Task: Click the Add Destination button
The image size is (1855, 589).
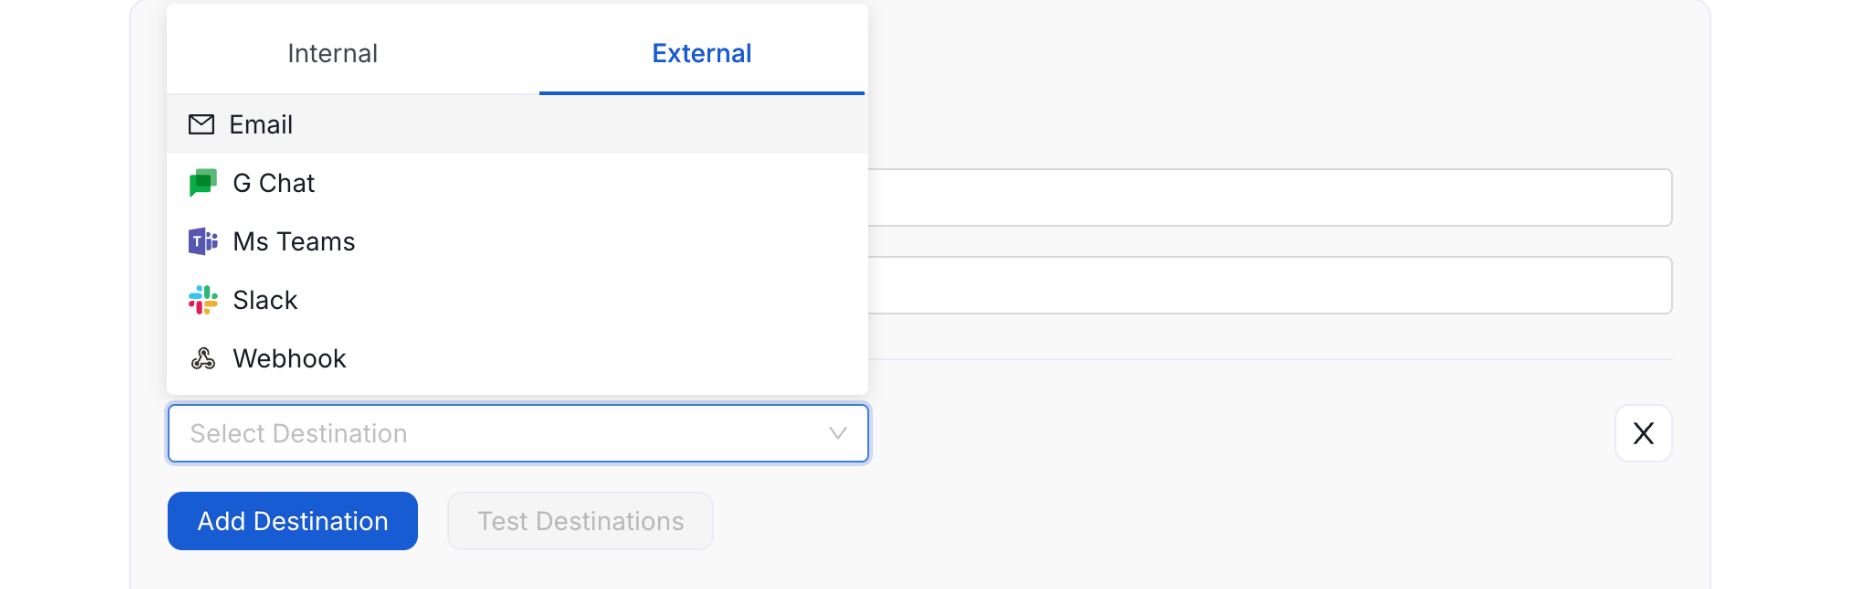Action: [292, 521]
